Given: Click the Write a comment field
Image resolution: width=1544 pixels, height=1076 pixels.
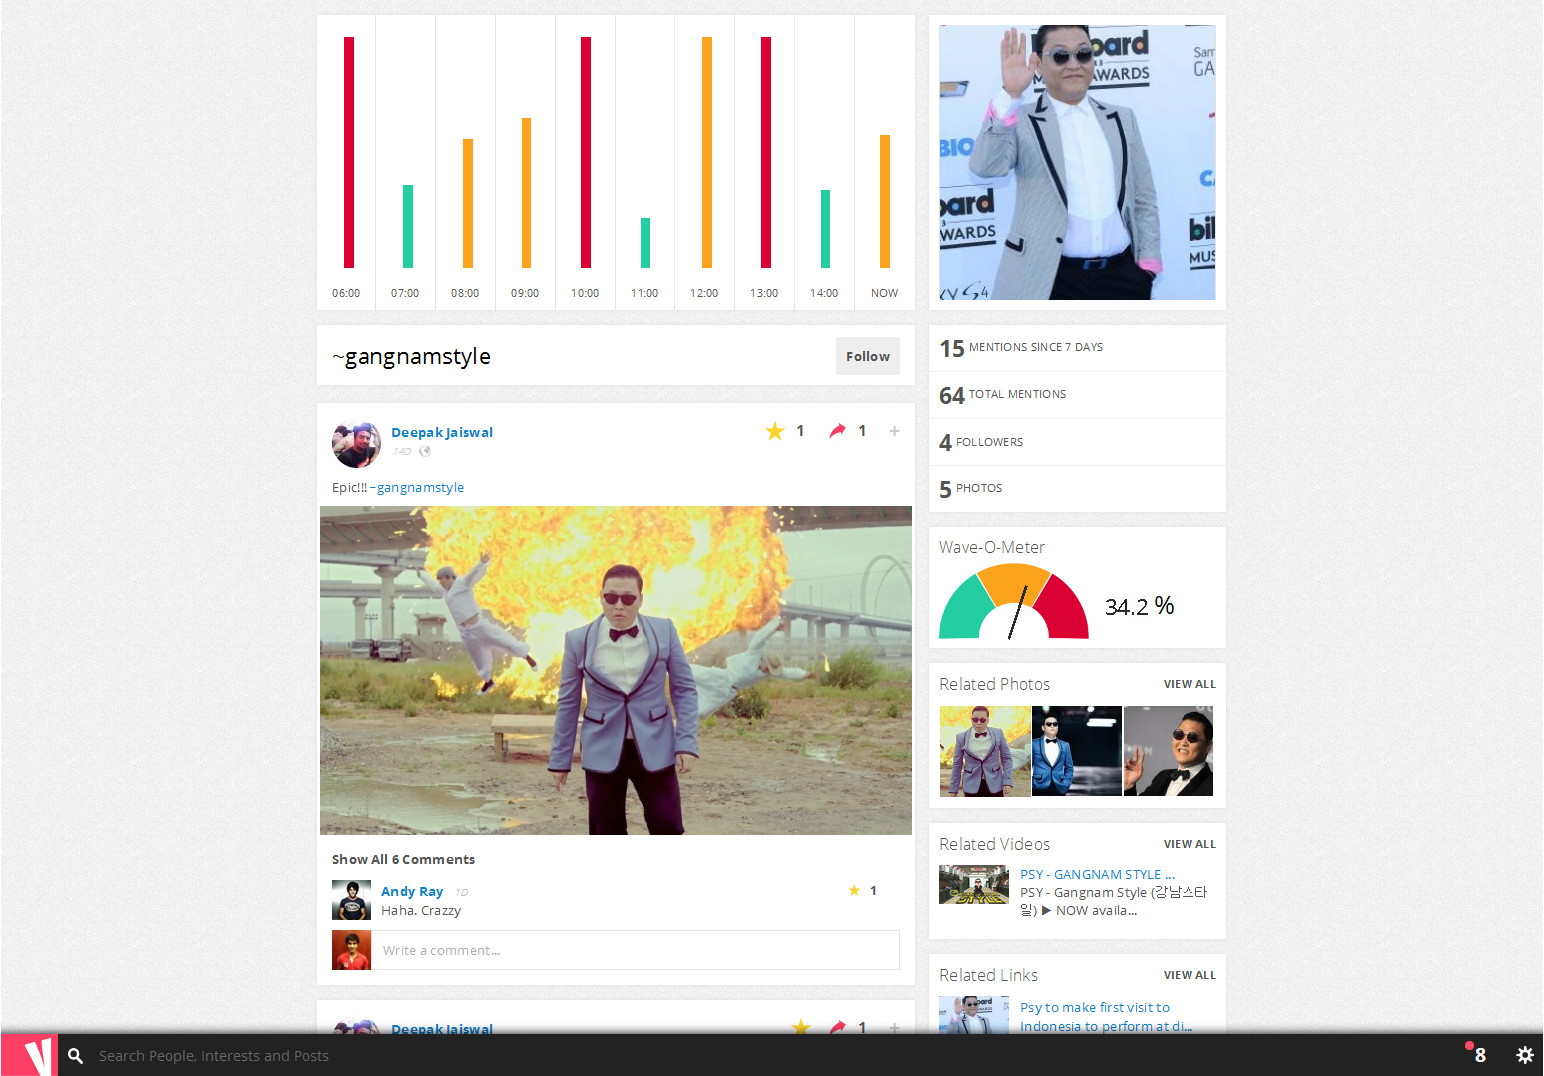Looking at the screenshot, I should pos(635,950).
